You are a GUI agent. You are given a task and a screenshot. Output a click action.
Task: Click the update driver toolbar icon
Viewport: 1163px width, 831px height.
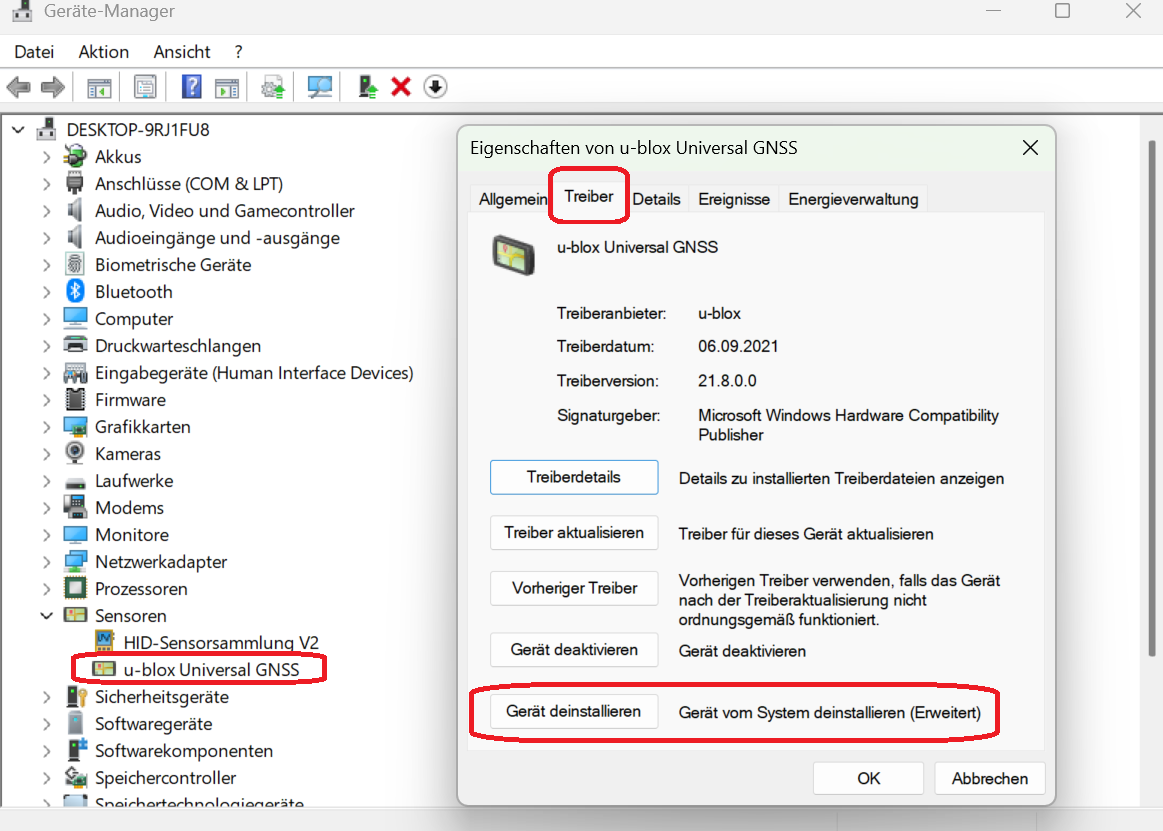(x=368, y=87)
